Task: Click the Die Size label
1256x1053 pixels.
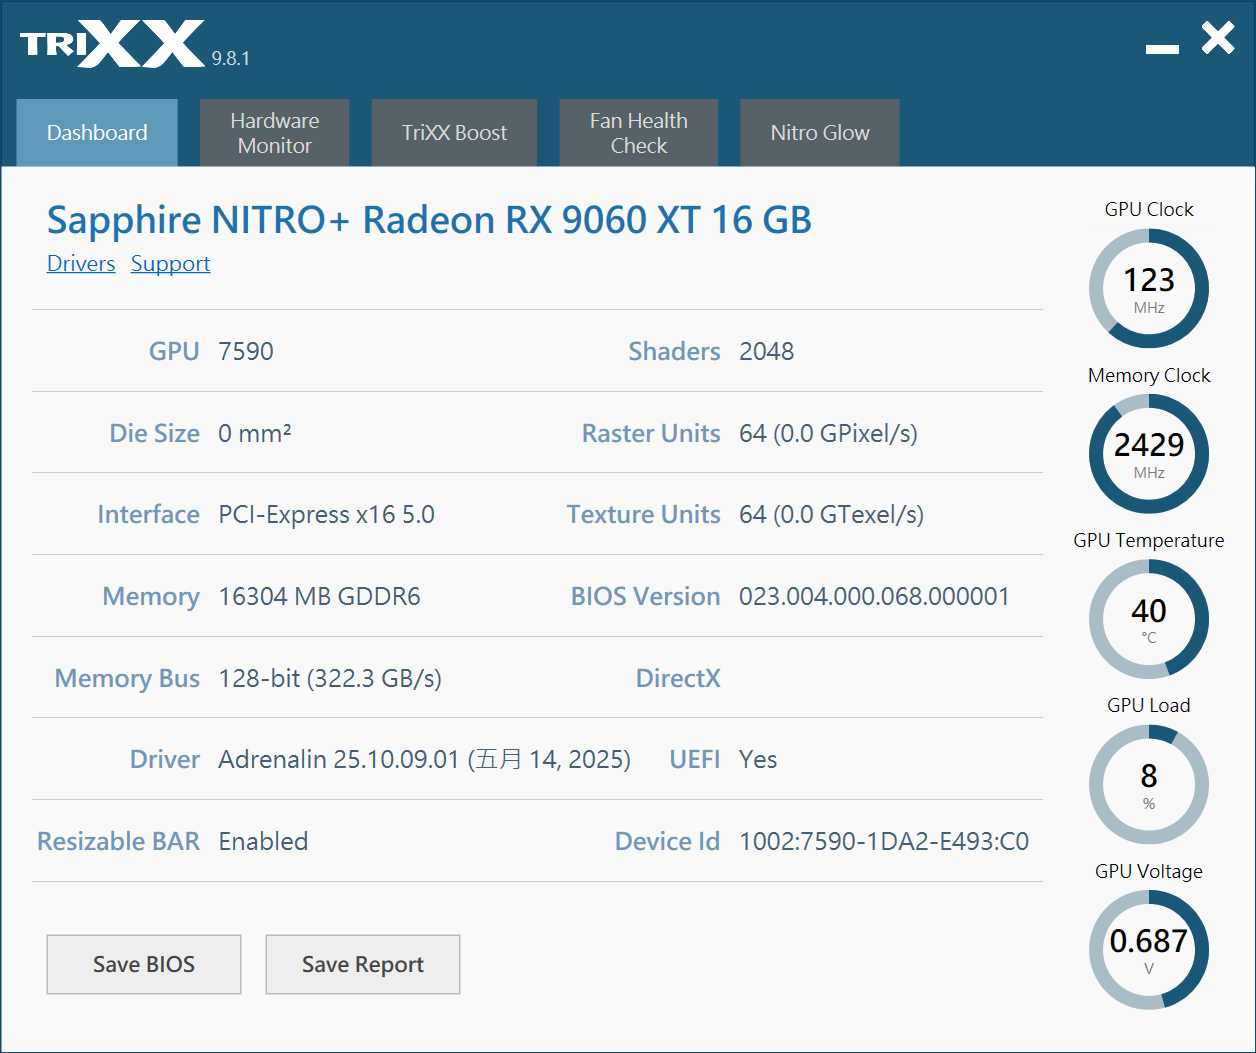Action: (x=154, y=433)
